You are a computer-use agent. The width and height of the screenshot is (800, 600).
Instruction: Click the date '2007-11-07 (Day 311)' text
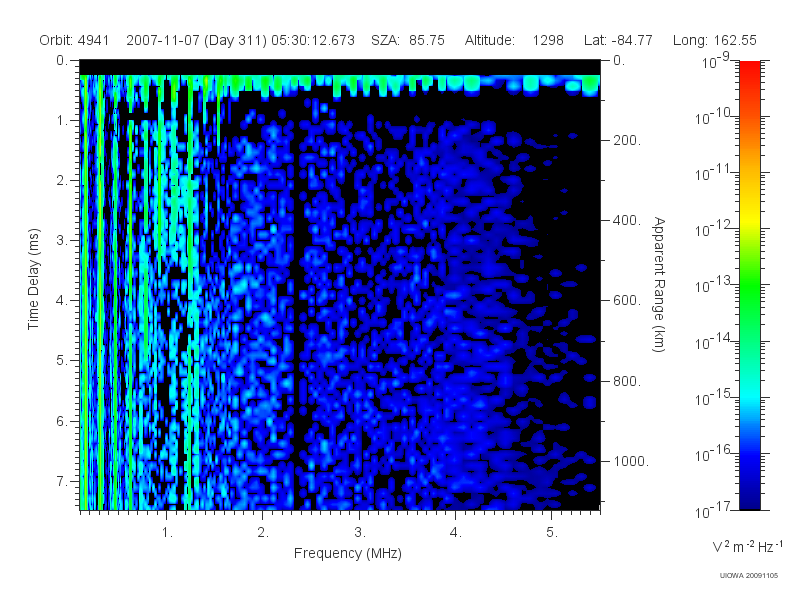click(x=196, y=40)
